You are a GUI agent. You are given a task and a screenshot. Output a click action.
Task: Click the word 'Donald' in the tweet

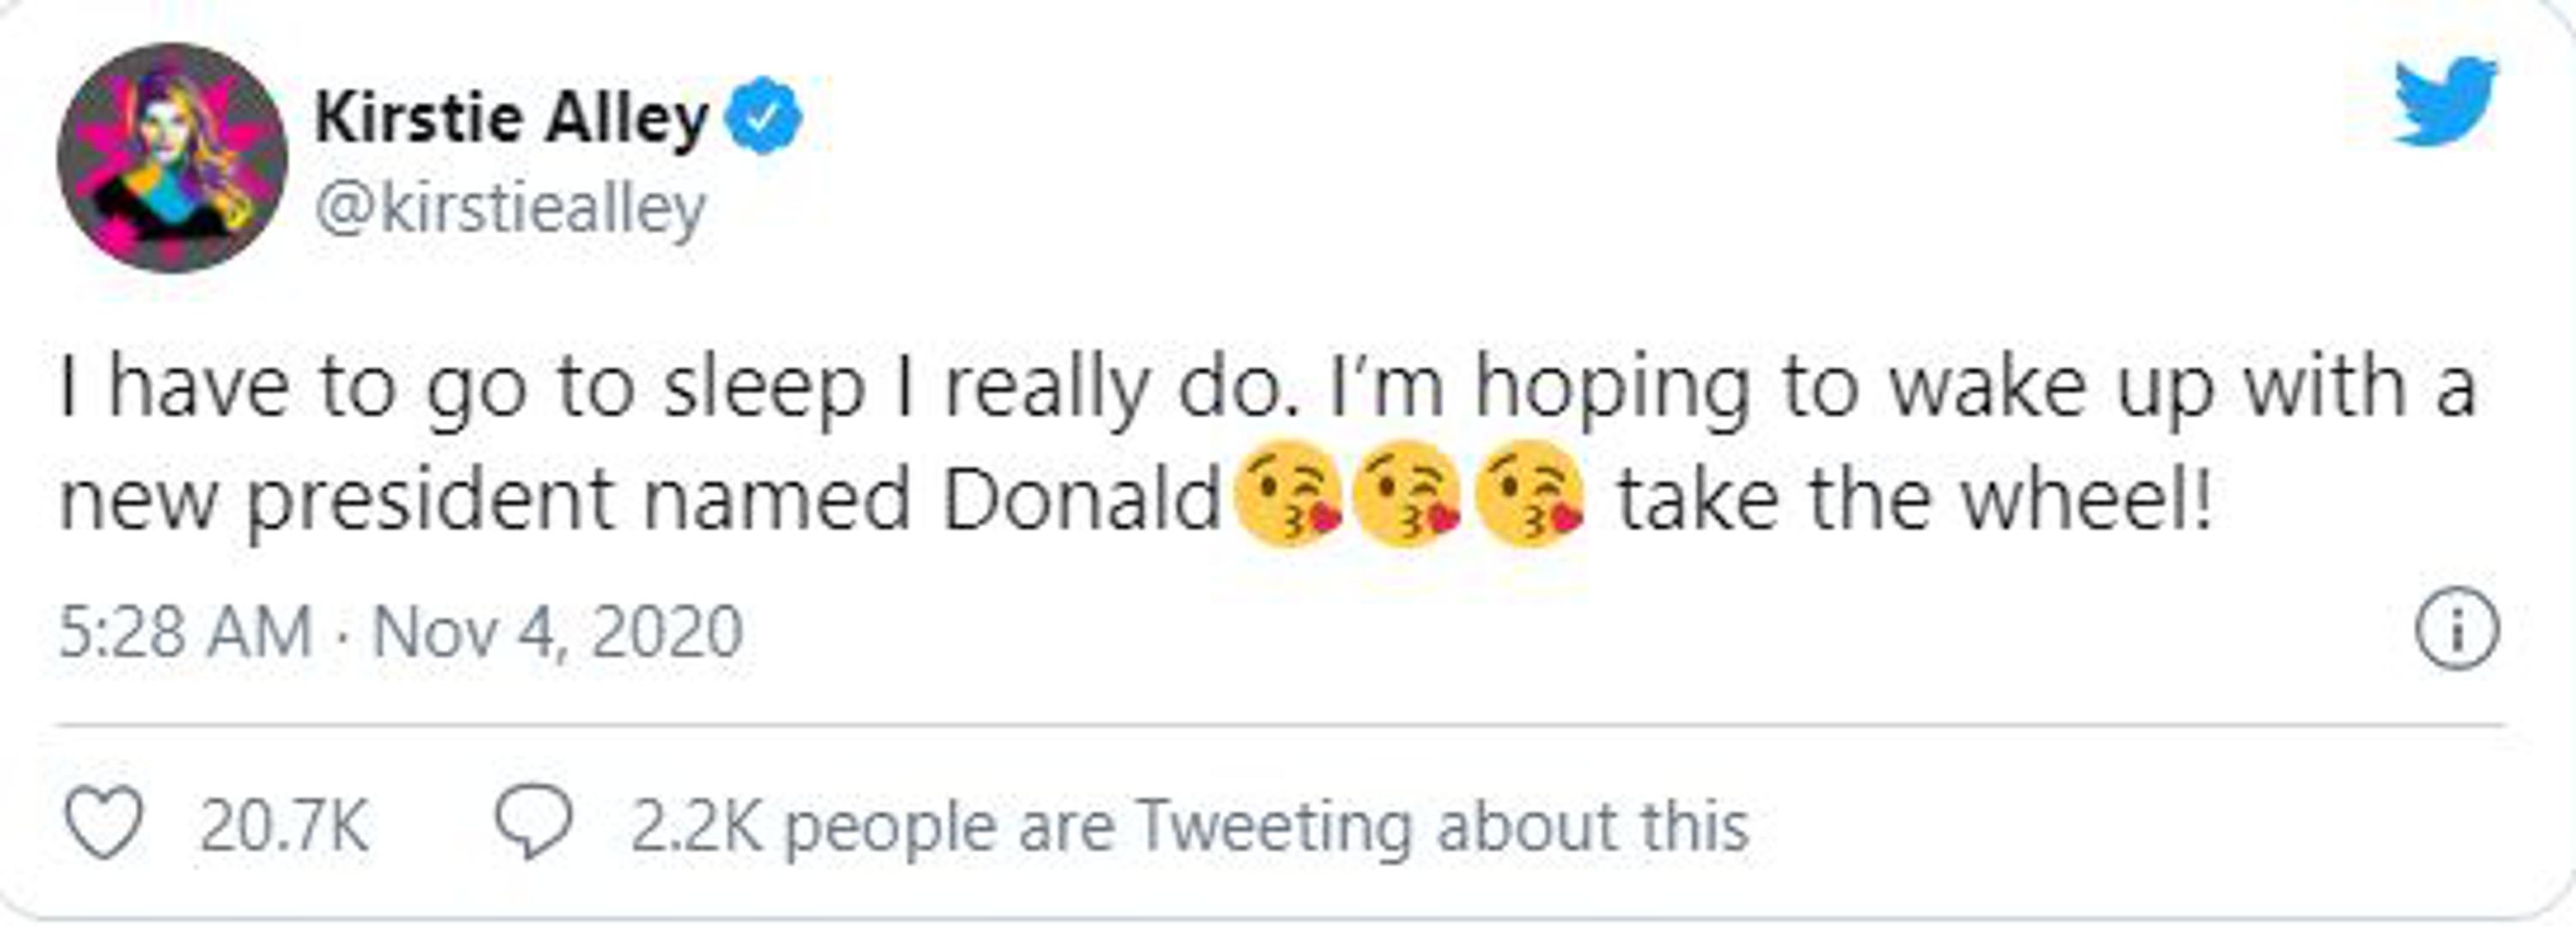click(1082, 498)
